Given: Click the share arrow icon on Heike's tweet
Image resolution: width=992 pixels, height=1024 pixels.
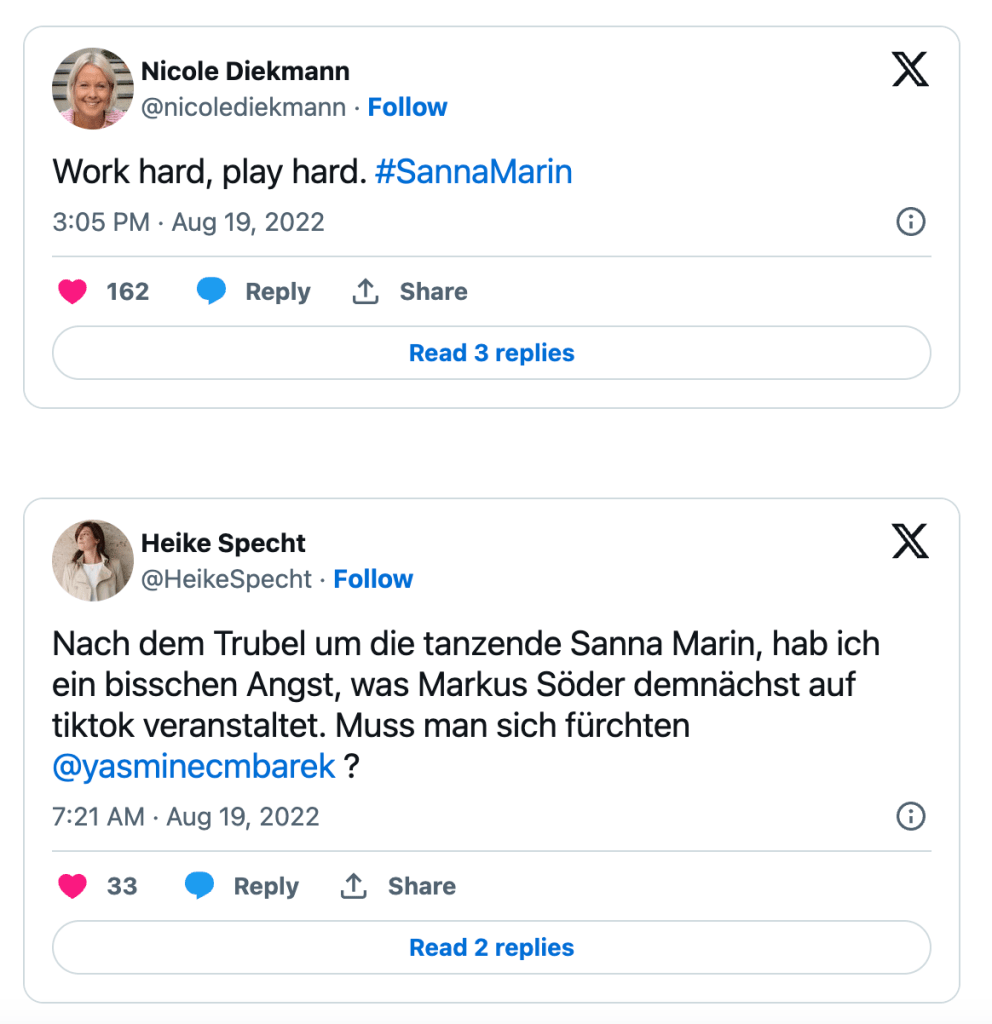Looking at the screenshot, I should coord(354,886).
